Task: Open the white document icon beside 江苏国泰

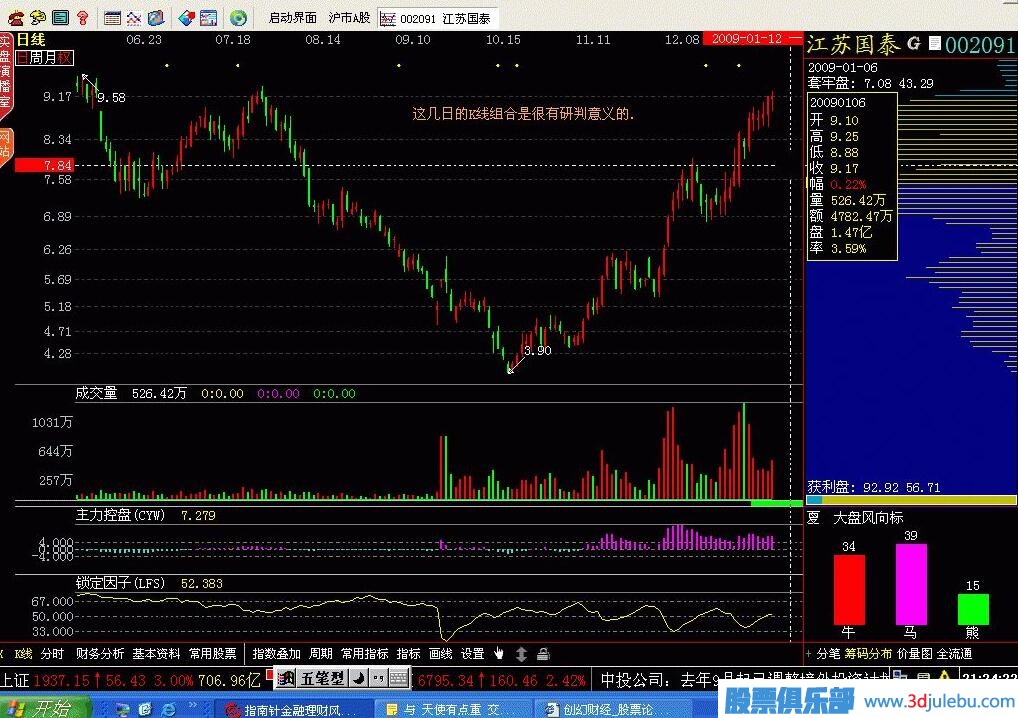Action: tap(934, 44)
